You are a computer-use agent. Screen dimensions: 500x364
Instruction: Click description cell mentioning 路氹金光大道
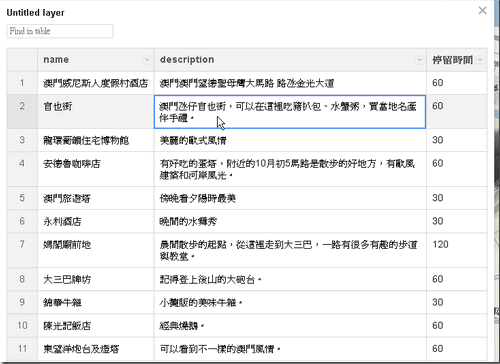tap(290, 83)
